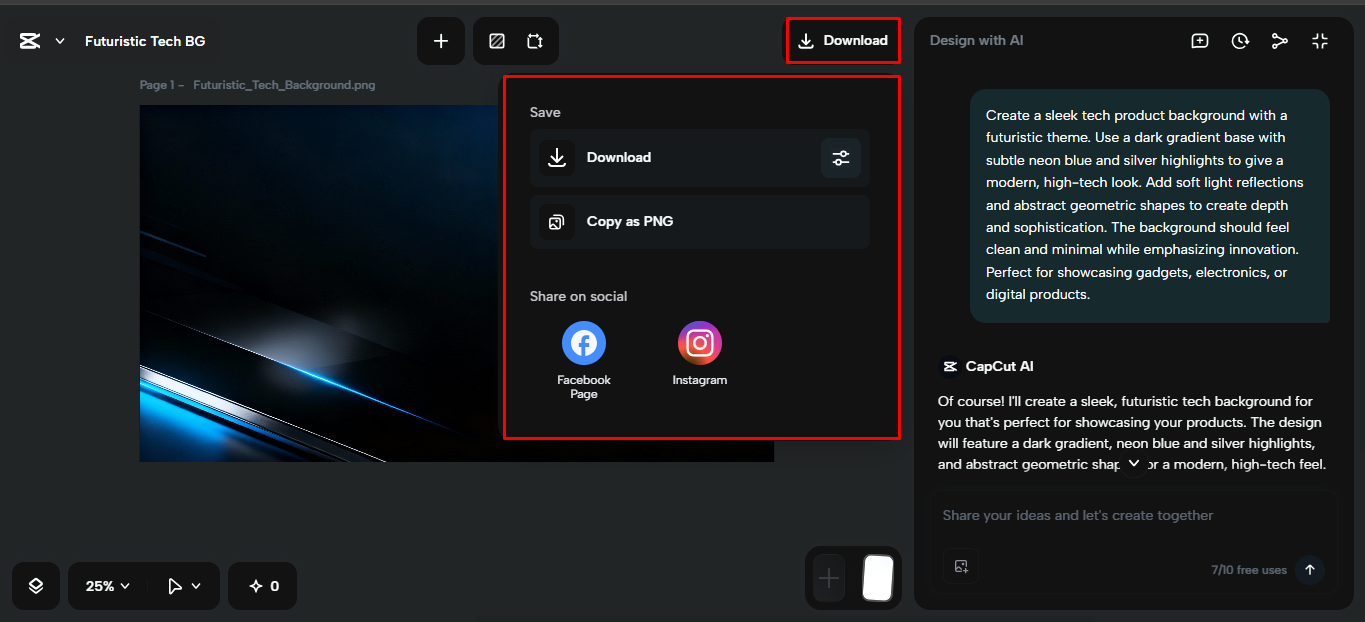The image size is (1365, 622).
Task: Collapse the Design with AI panel
Action: [1320, 41]
